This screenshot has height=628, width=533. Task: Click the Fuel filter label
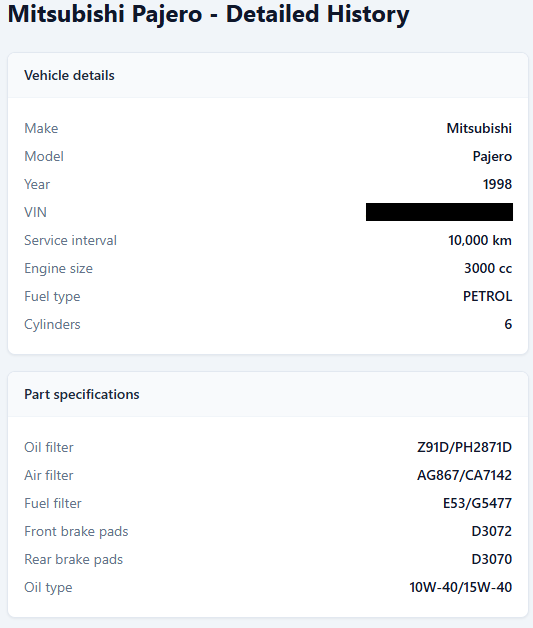point(53,503)
